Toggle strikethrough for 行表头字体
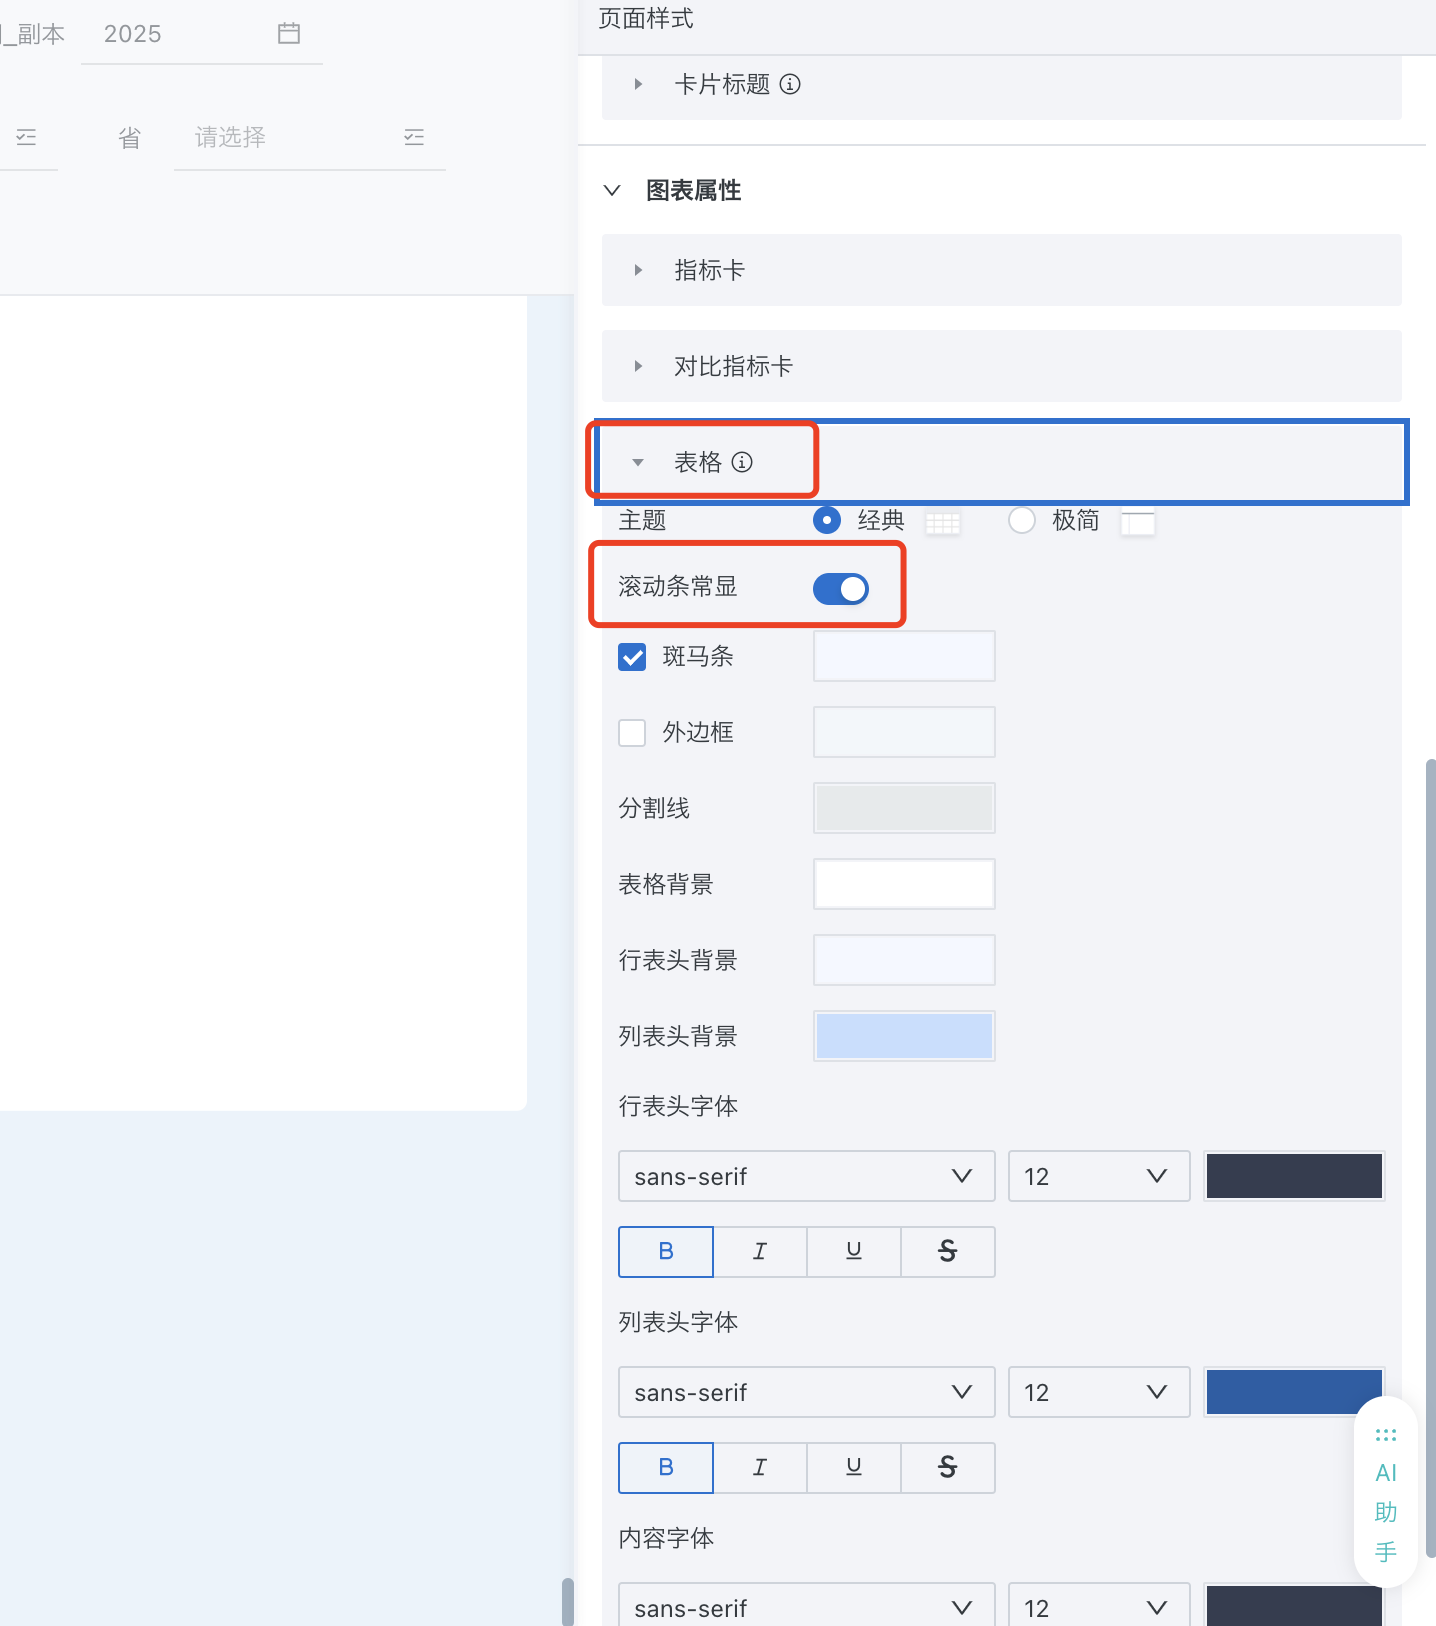Viewport: 1436px width, 1626px height. [948, 1251]
